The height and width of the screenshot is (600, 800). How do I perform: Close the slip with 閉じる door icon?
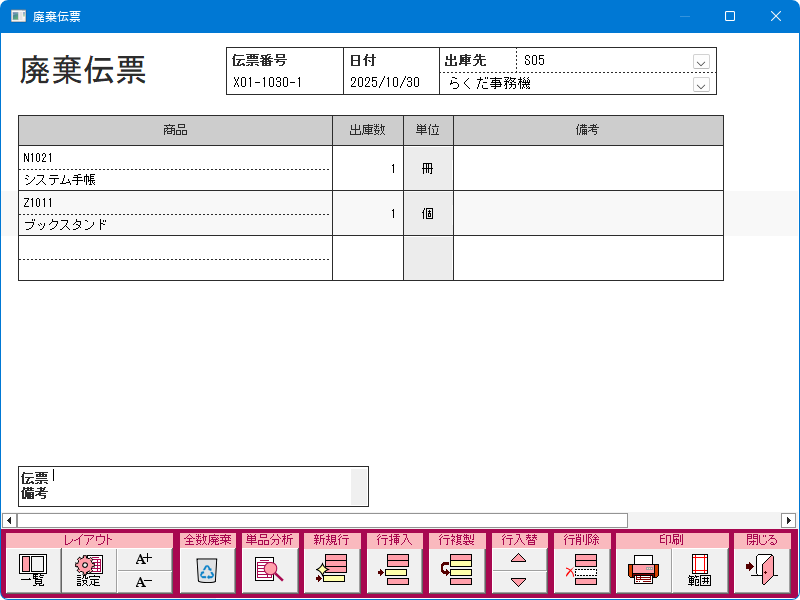pos(762,571)
